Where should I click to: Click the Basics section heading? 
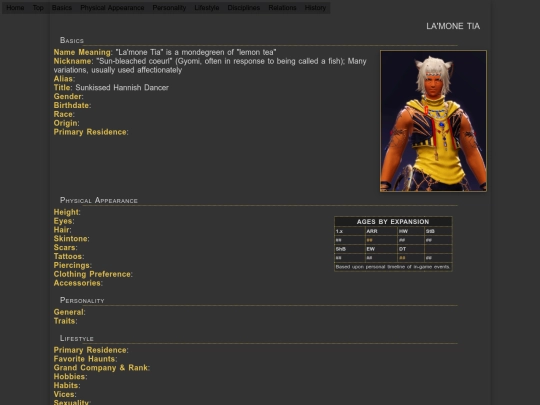pos(72,40)
